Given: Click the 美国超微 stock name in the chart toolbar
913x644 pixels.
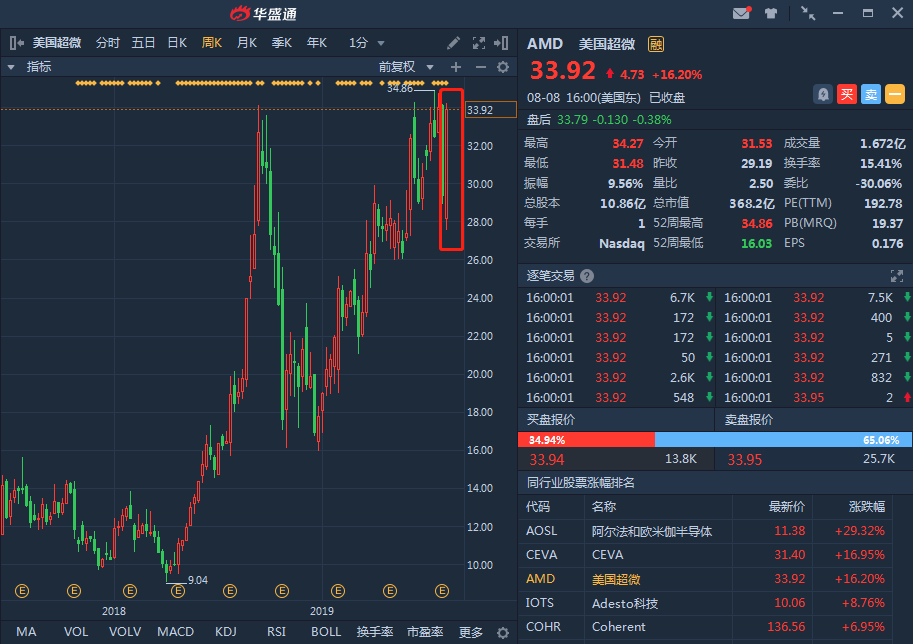Looking at the screenshot, I should pos(57,43).
